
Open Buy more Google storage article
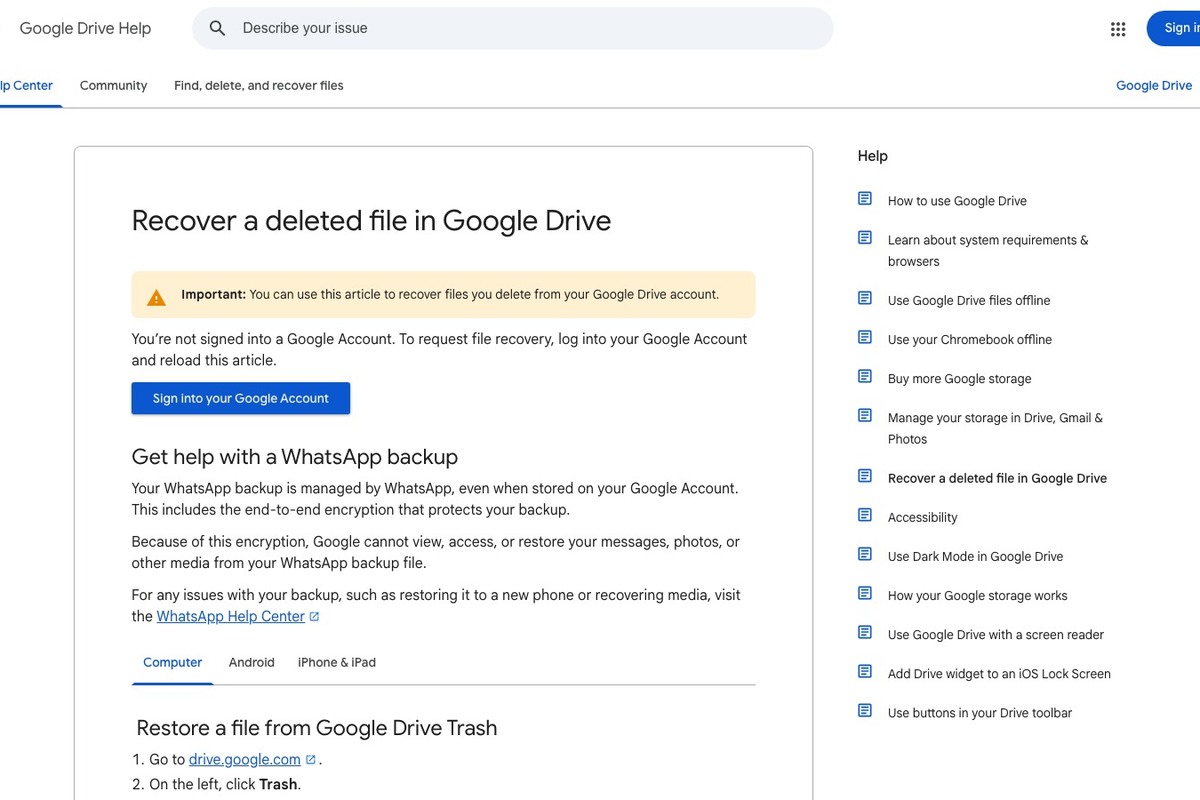point(959,378)
